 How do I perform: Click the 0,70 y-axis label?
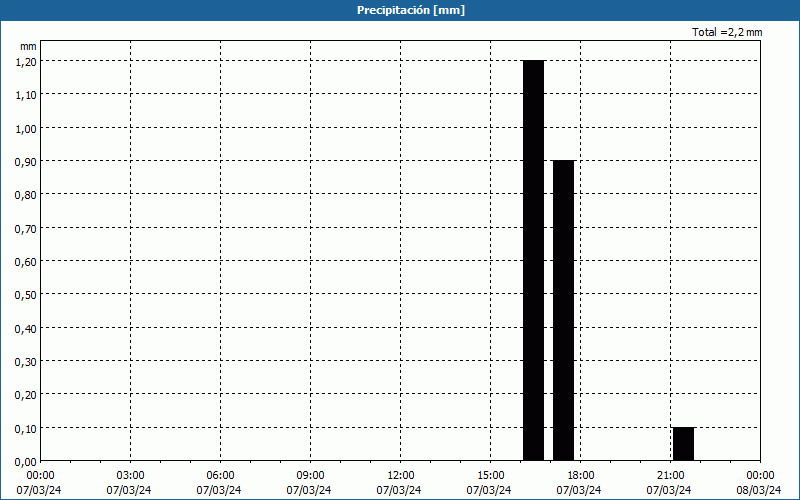point(26,229)
